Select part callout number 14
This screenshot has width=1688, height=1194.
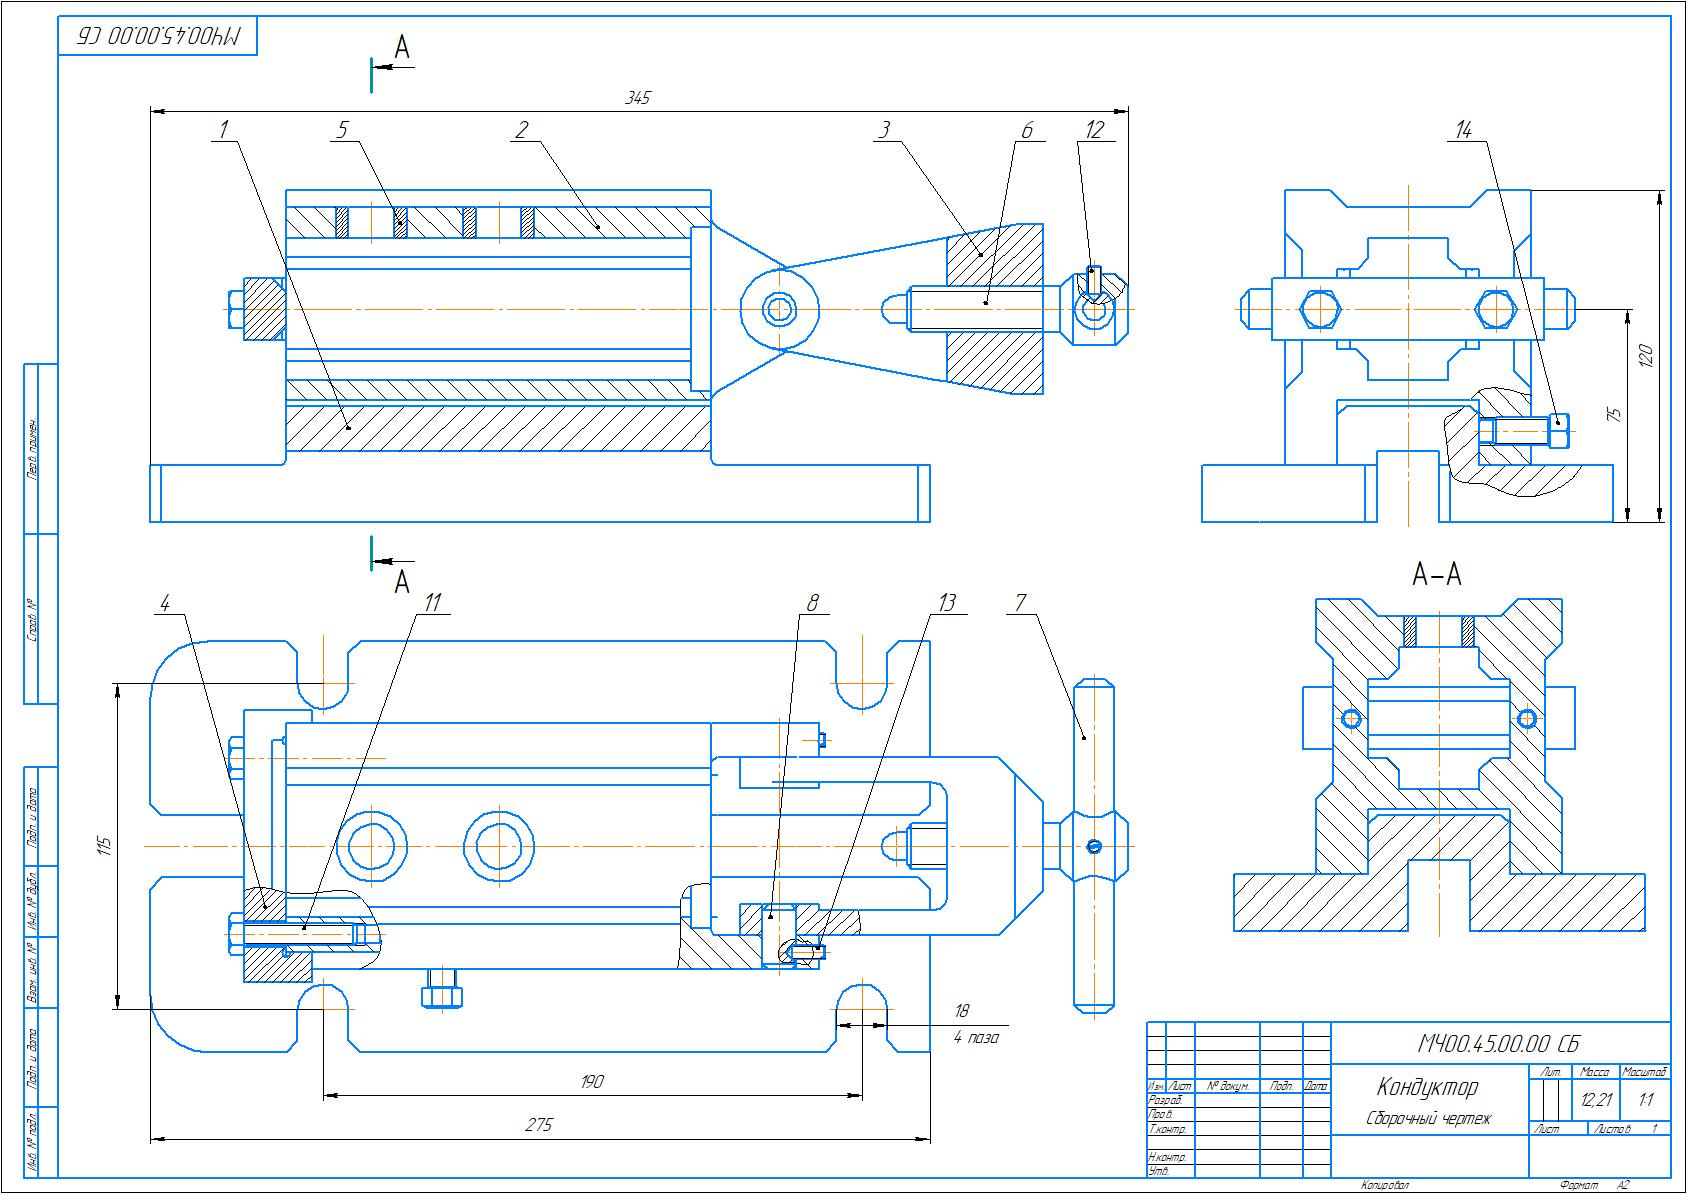pyautogui.click(x=1464, y=130)
